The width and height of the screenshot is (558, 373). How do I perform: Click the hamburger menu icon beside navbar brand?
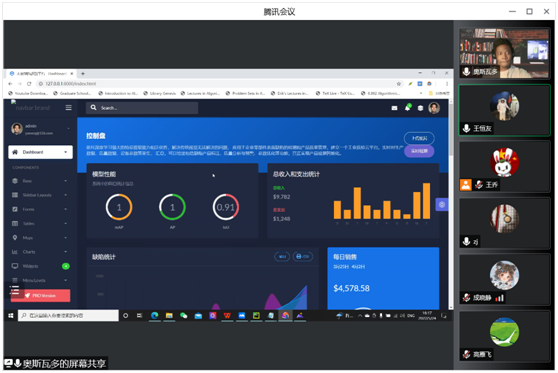[x=69, y=107]
